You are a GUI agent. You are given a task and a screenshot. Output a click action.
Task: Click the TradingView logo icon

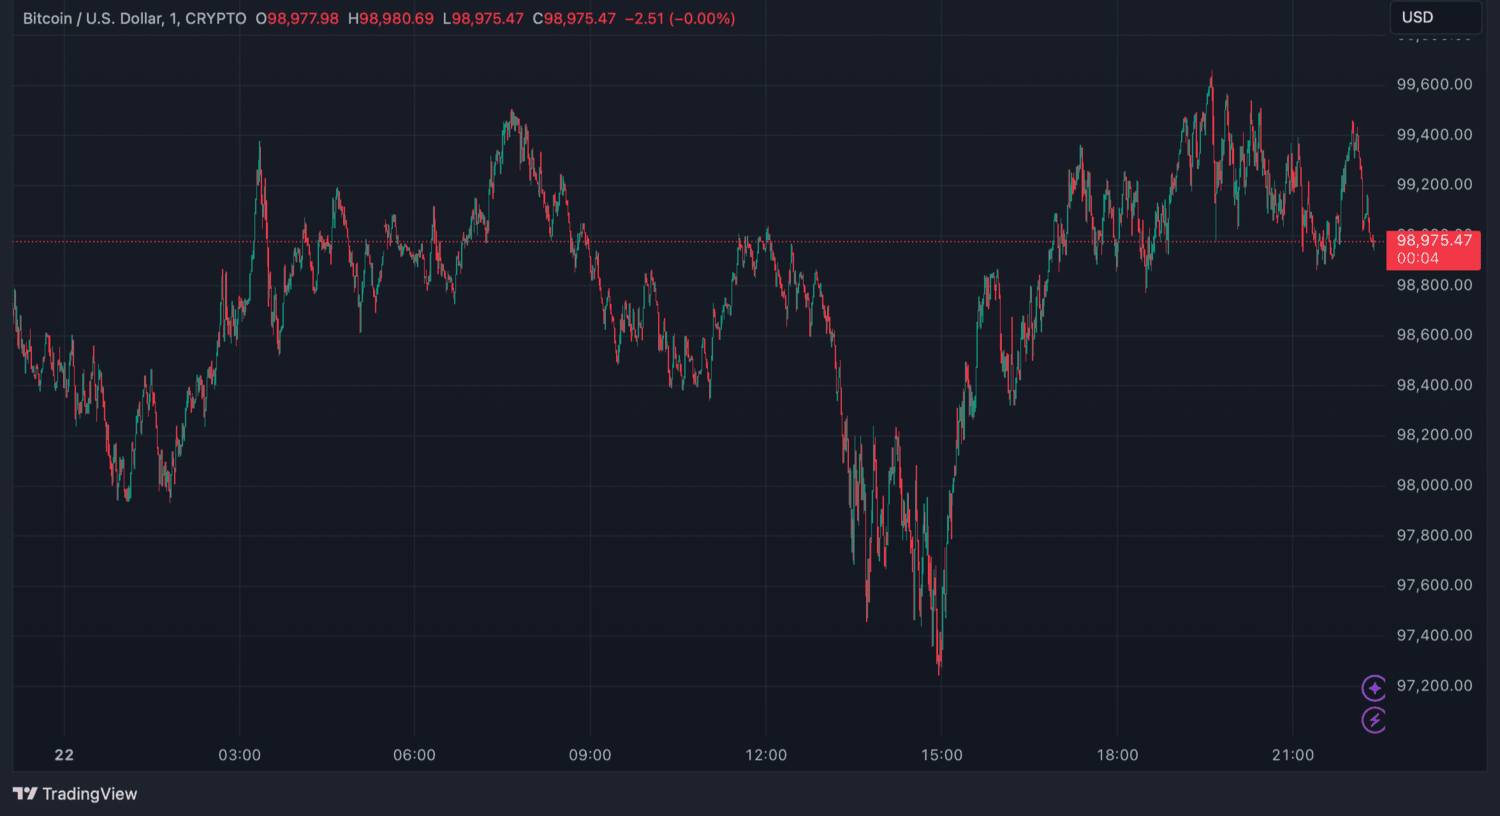(x=25, y=794)
